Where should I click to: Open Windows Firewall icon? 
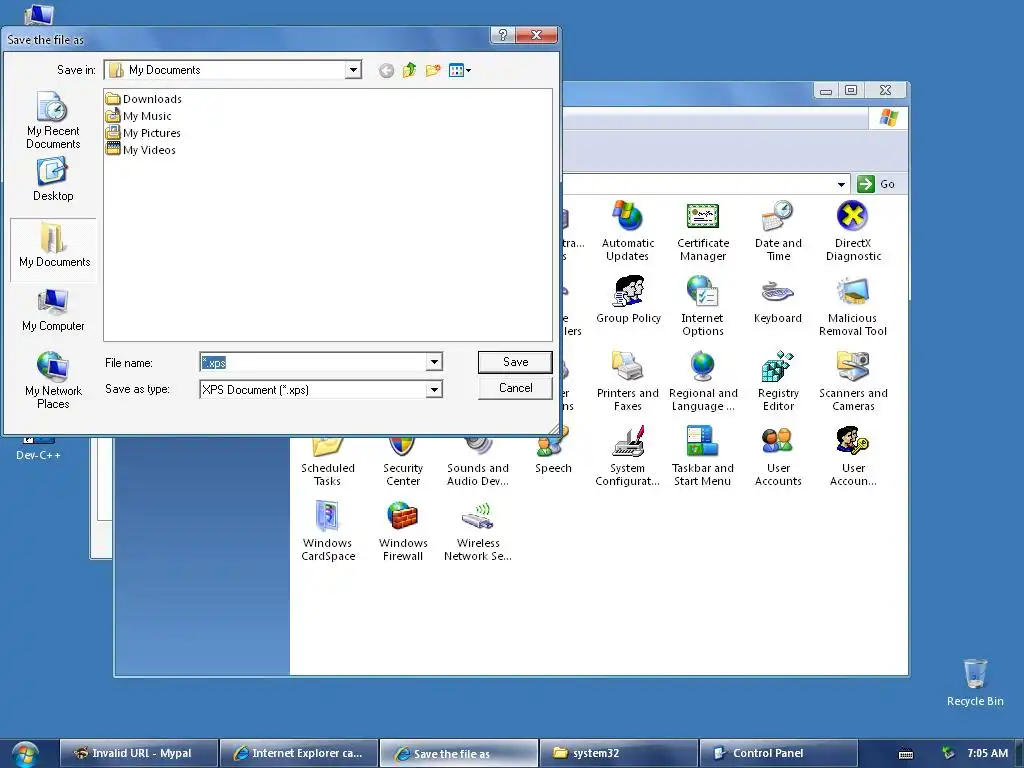(x=403, y=532)
